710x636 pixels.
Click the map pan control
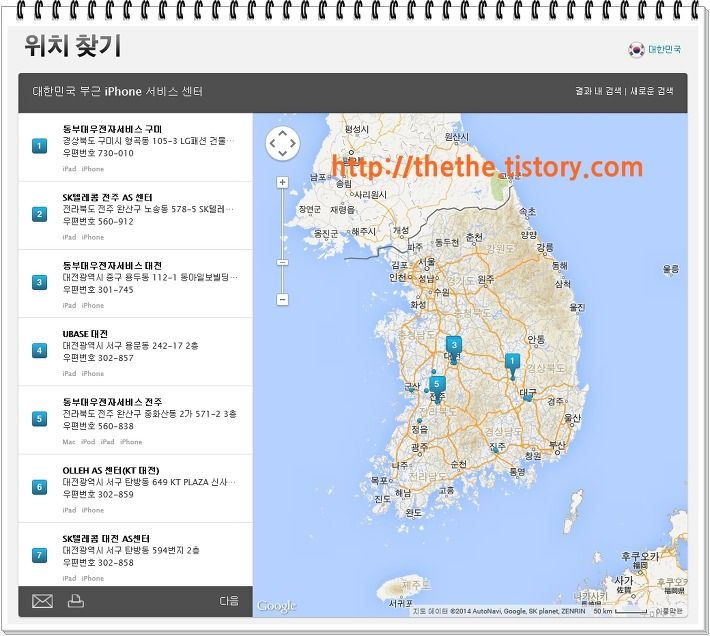[283, 143]
